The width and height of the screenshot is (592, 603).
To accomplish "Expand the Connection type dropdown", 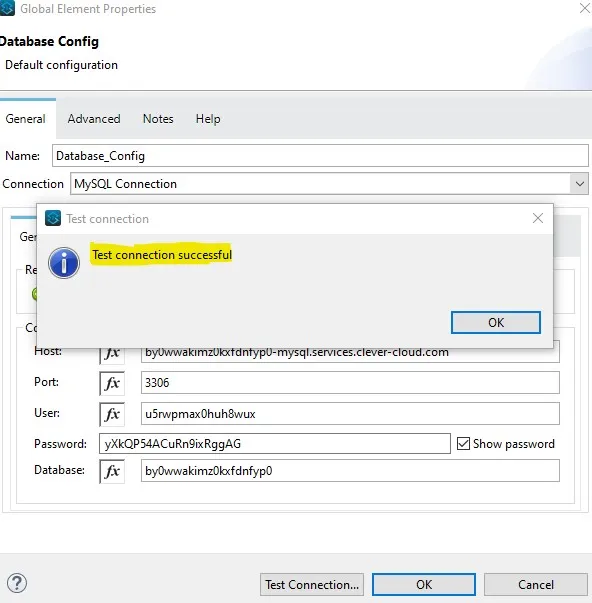I will coord(580,184).
